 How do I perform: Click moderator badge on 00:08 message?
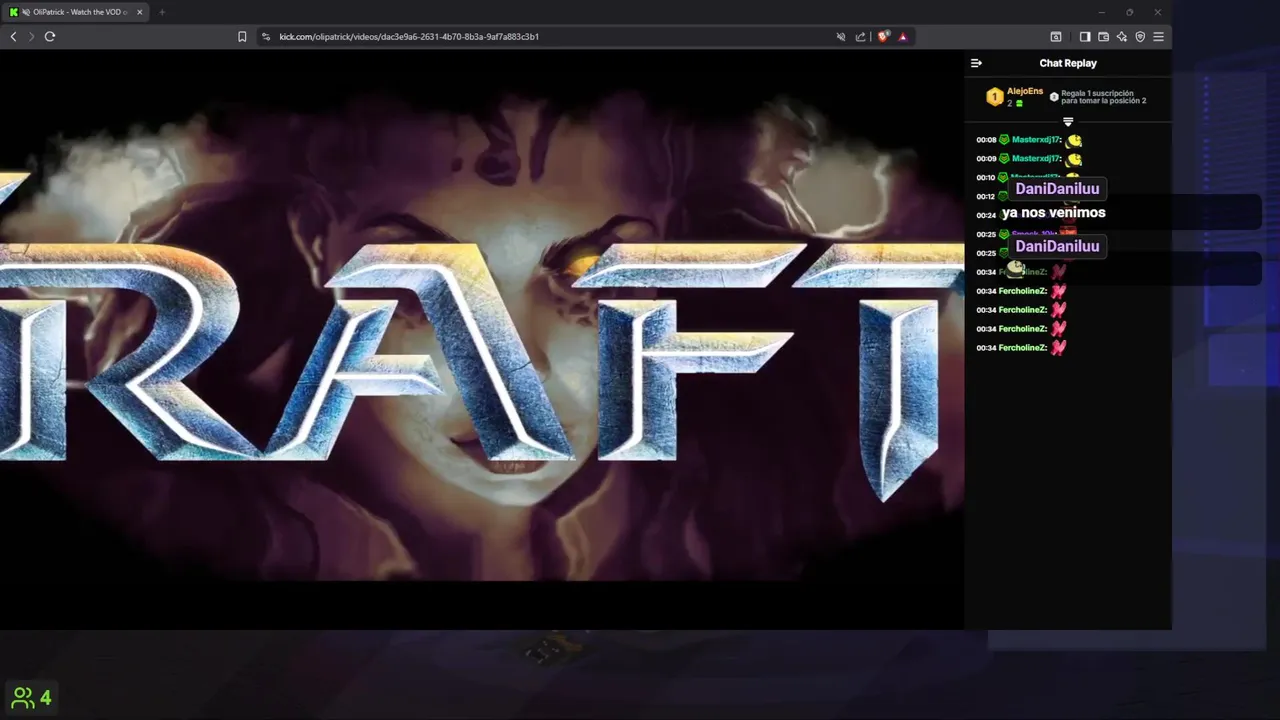[1004, 140]
